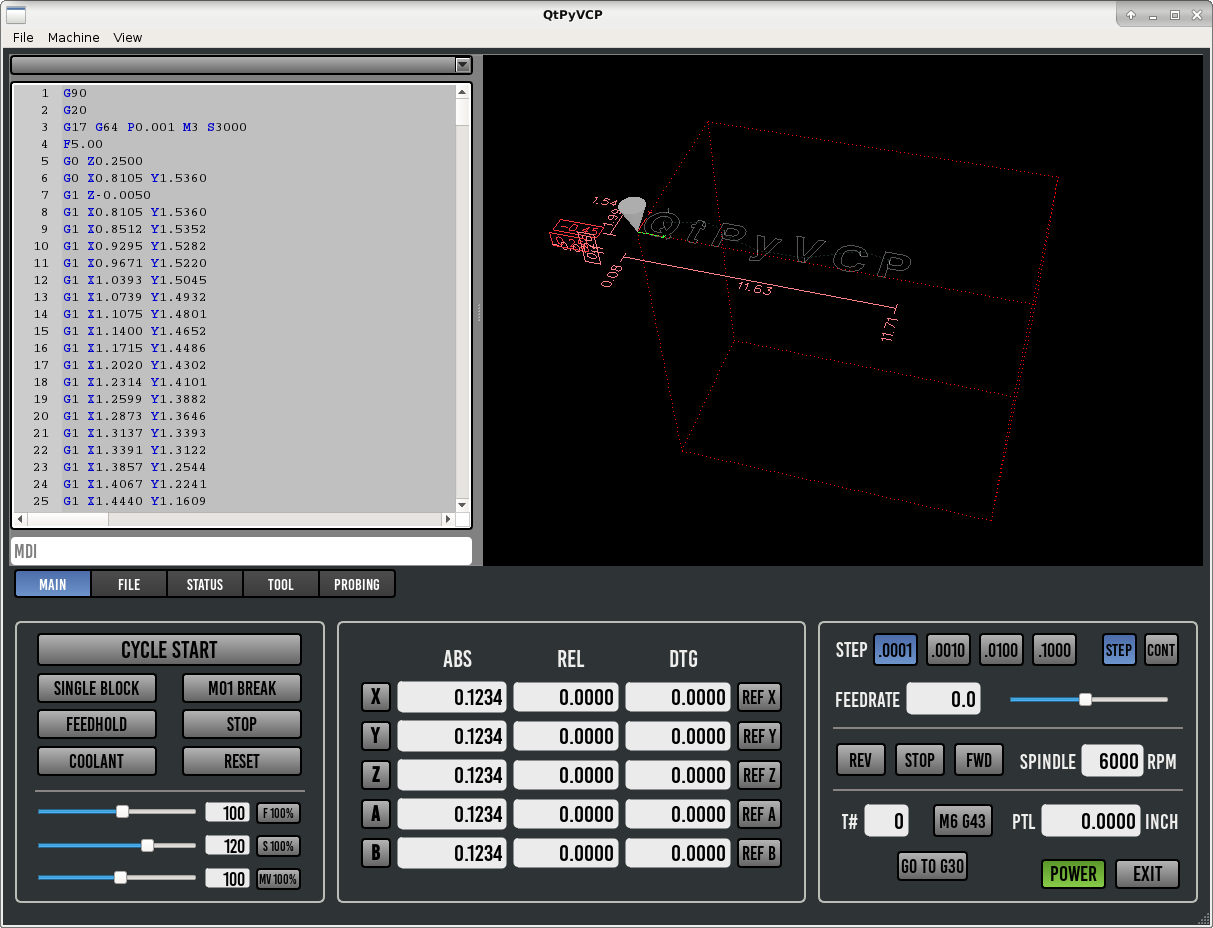Click the M6 G43 tool change button

click(x=963, y=822)
